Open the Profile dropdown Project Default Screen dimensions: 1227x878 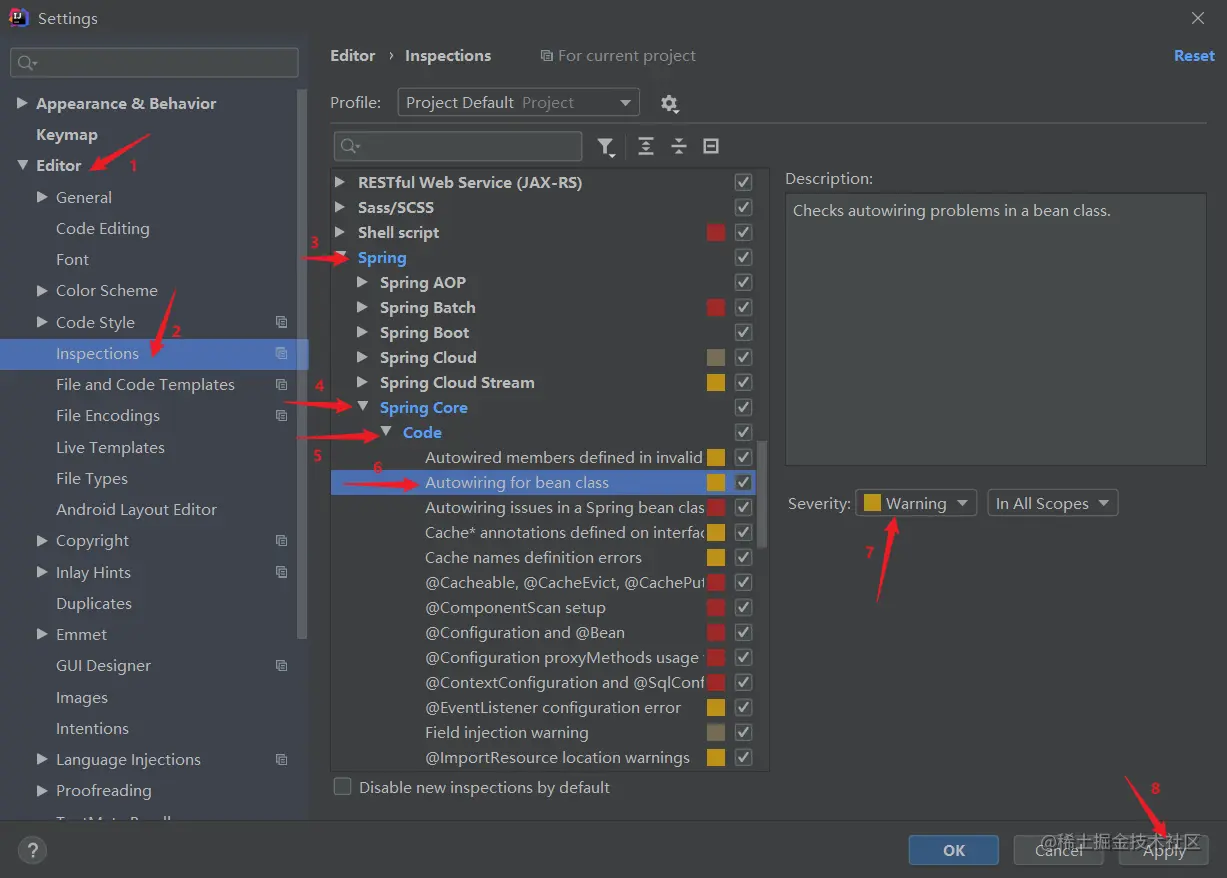518,102
